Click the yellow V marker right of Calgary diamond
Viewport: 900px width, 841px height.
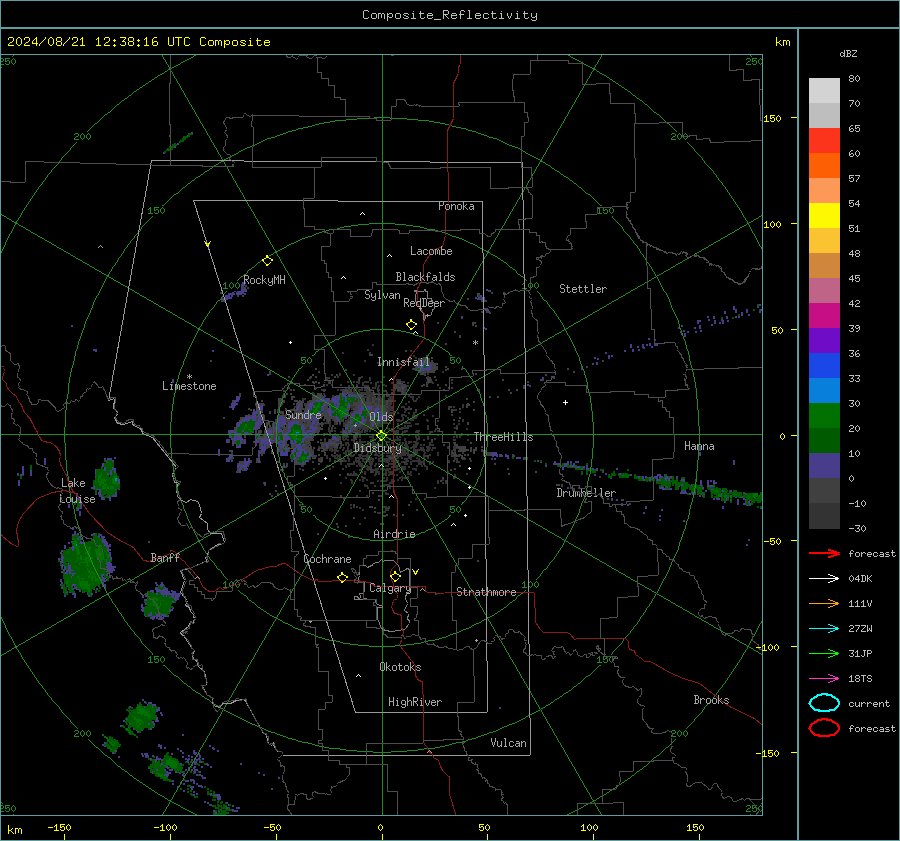point(416,572)
